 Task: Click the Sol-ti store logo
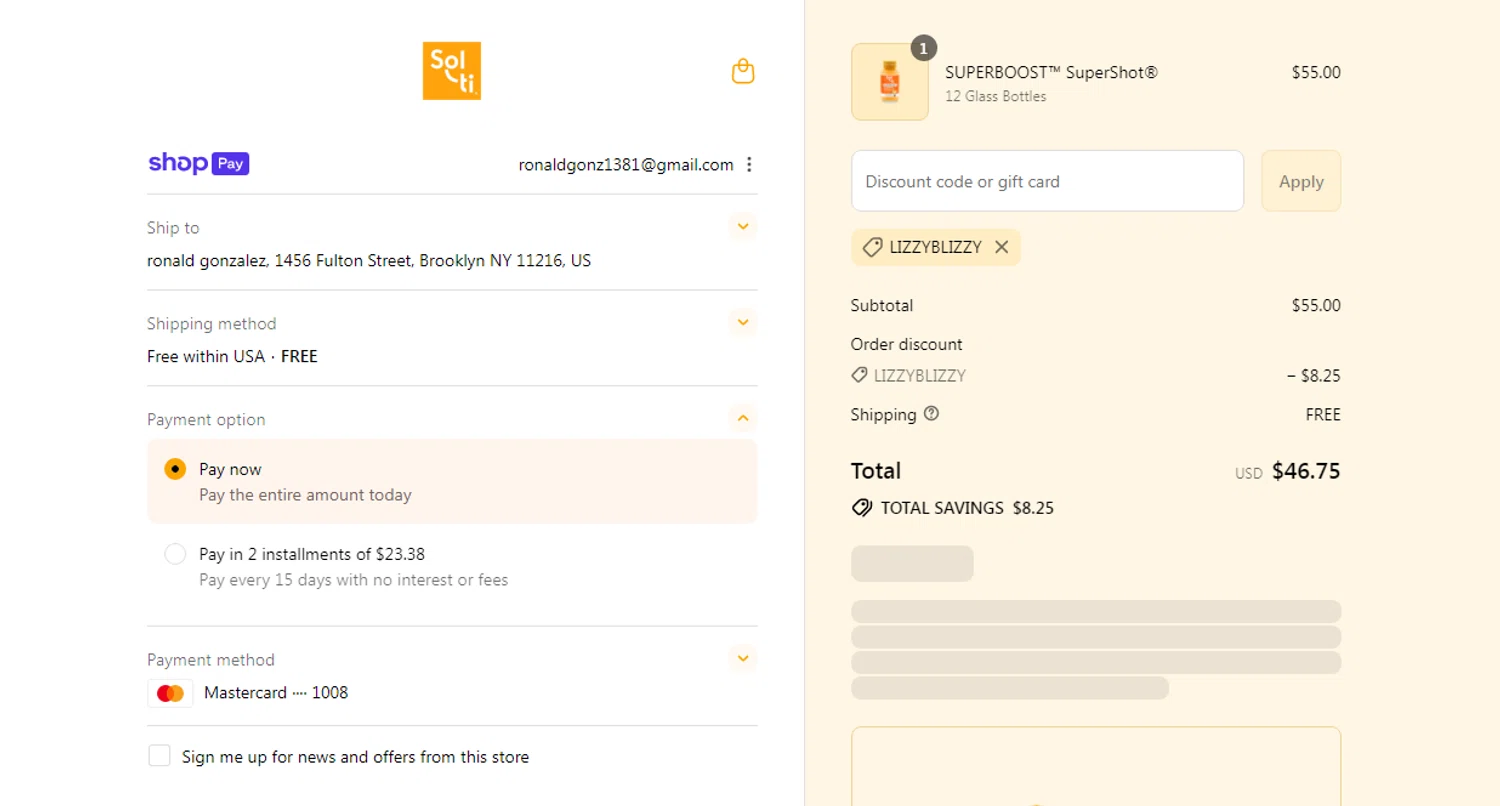pos(452,71)
